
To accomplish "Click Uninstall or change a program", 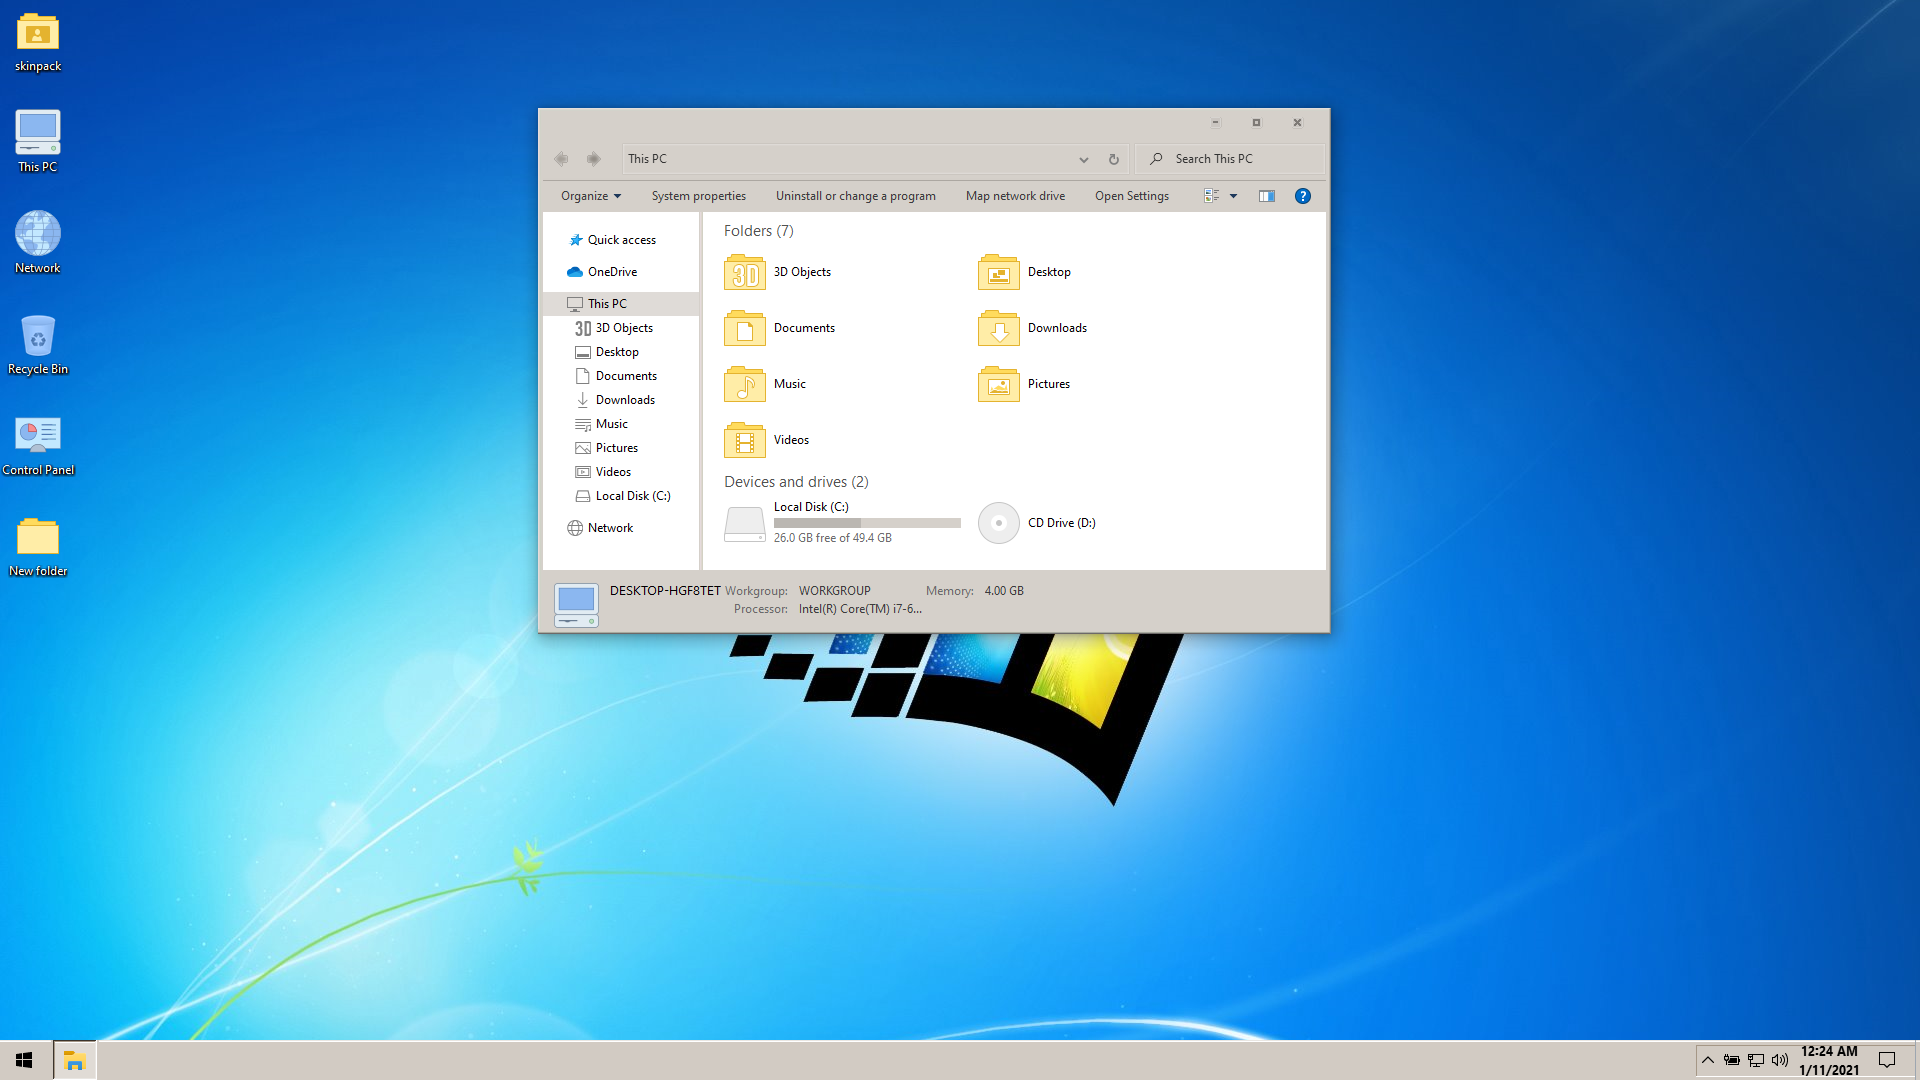I will [855, 196].
